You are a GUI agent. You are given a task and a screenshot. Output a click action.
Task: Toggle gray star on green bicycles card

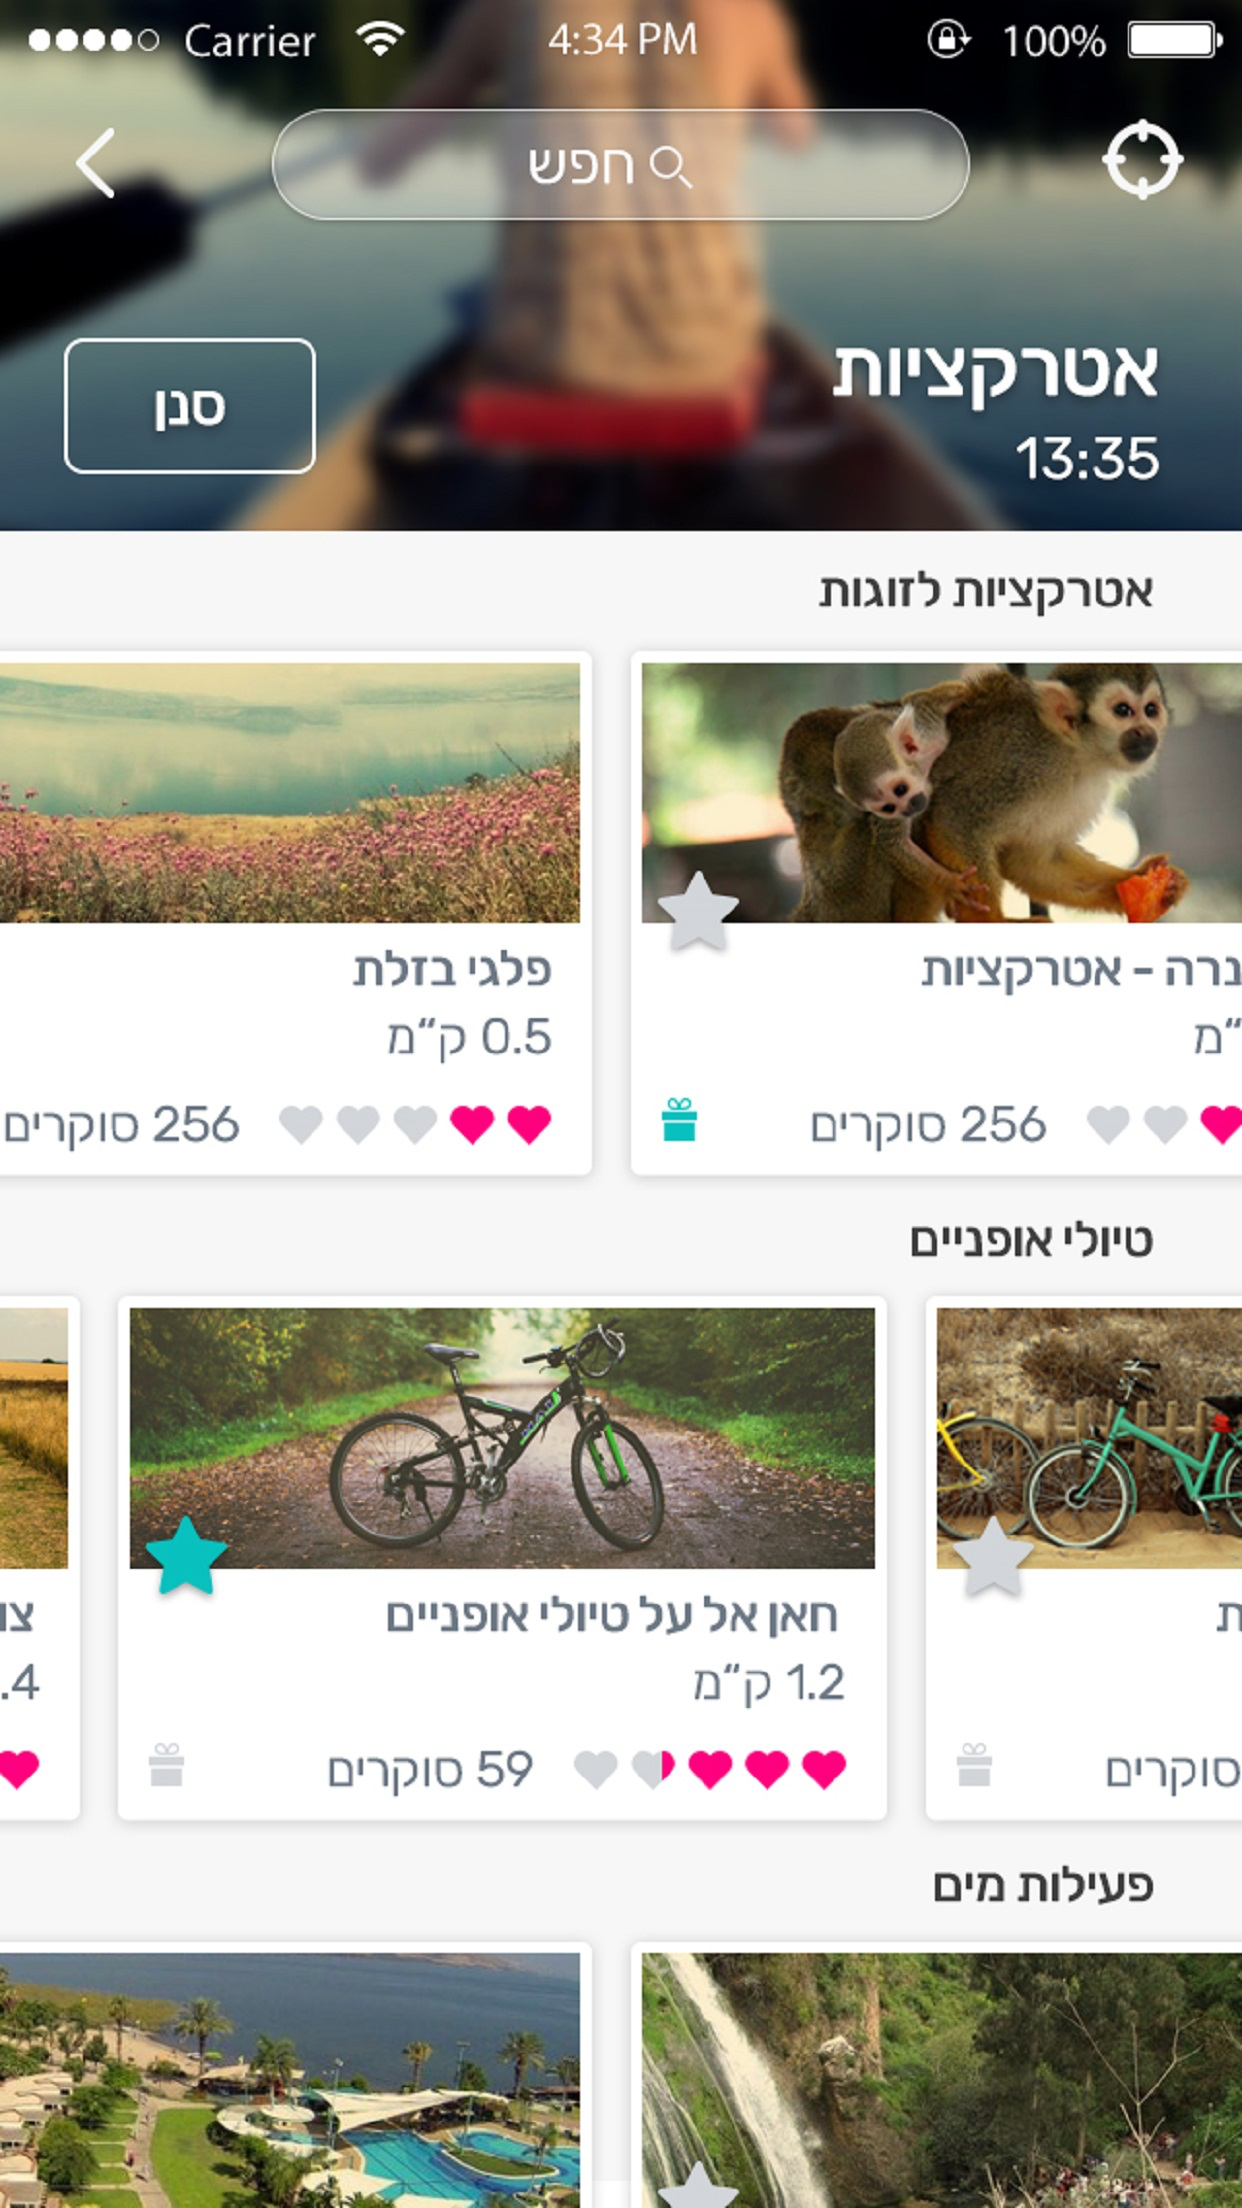pos(993,1556)
